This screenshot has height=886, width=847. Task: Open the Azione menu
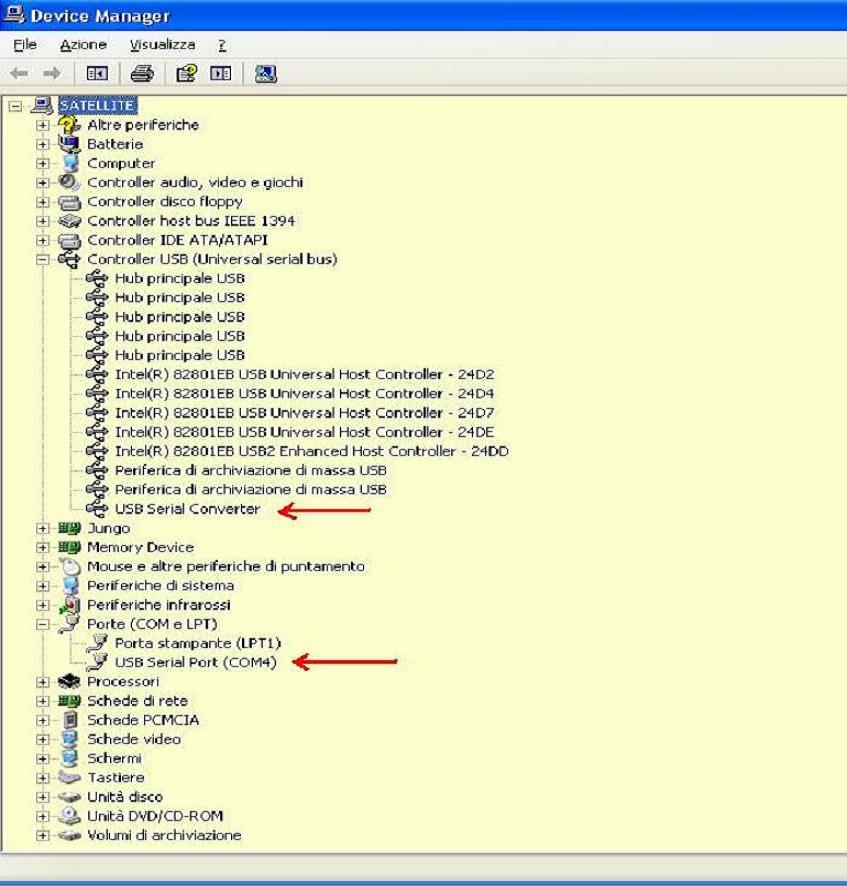point(83,45)
